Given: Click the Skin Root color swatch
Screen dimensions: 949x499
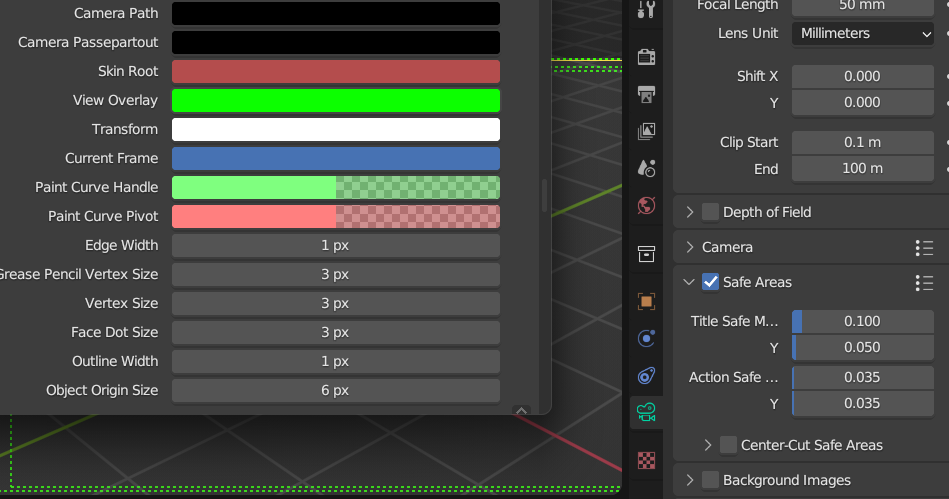Looking at the screenshot, I should click(336, 71).
